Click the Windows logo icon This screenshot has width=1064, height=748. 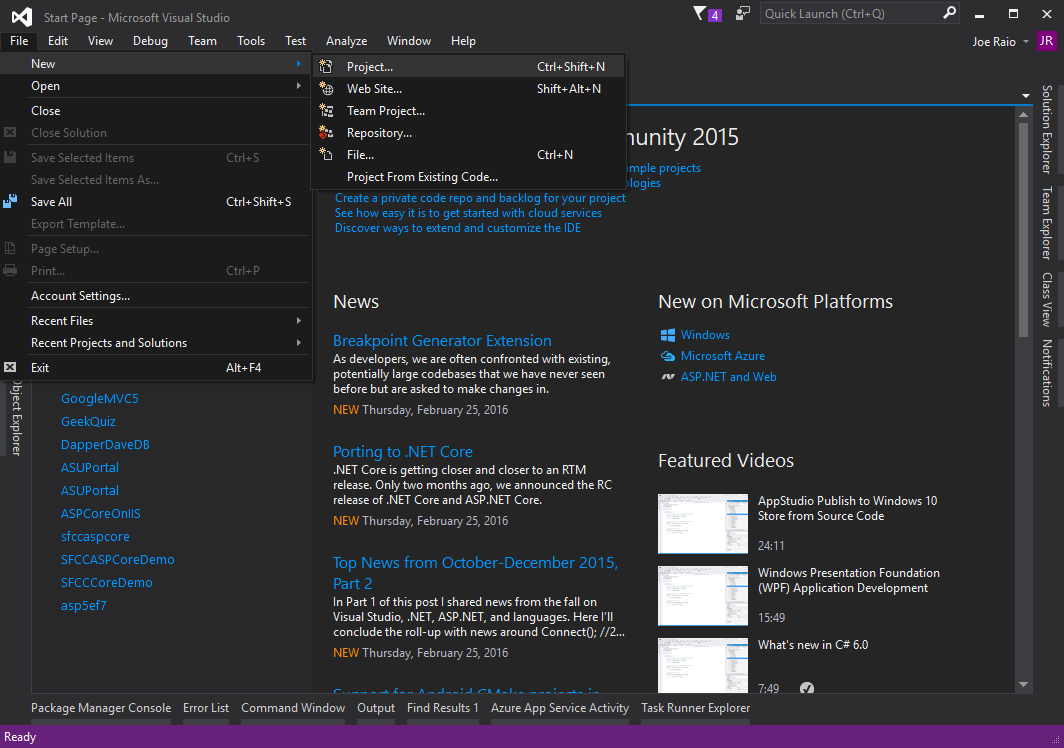668,335
